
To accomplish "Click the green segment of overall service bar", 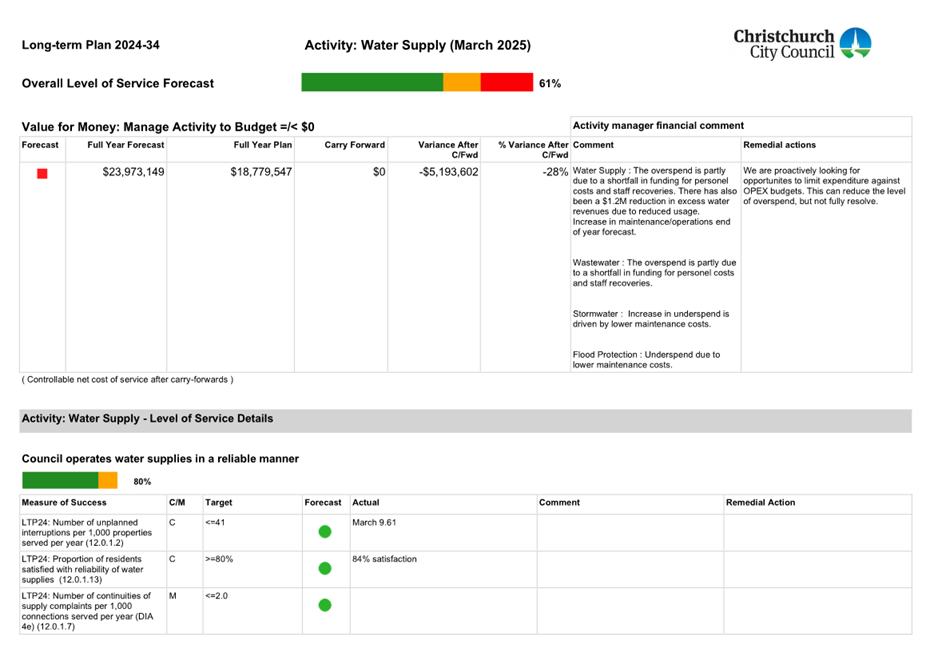I will 372,82.
